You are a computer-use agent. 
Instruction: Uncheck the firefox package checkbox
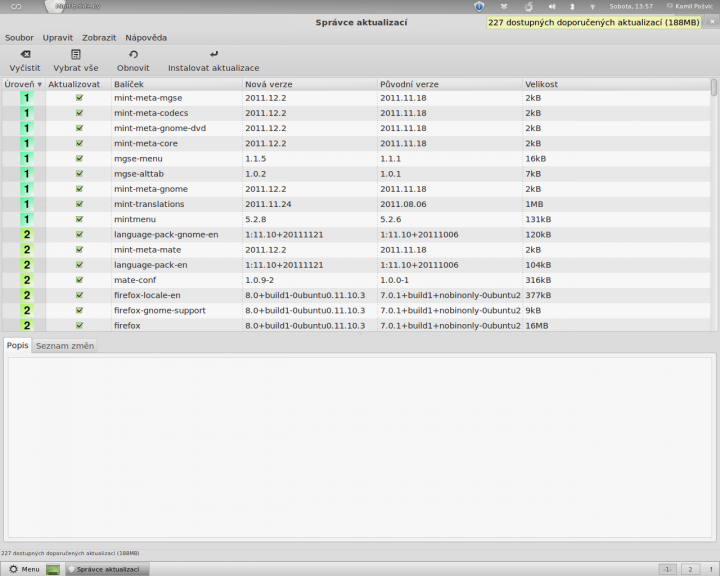(x=79, y=325)
